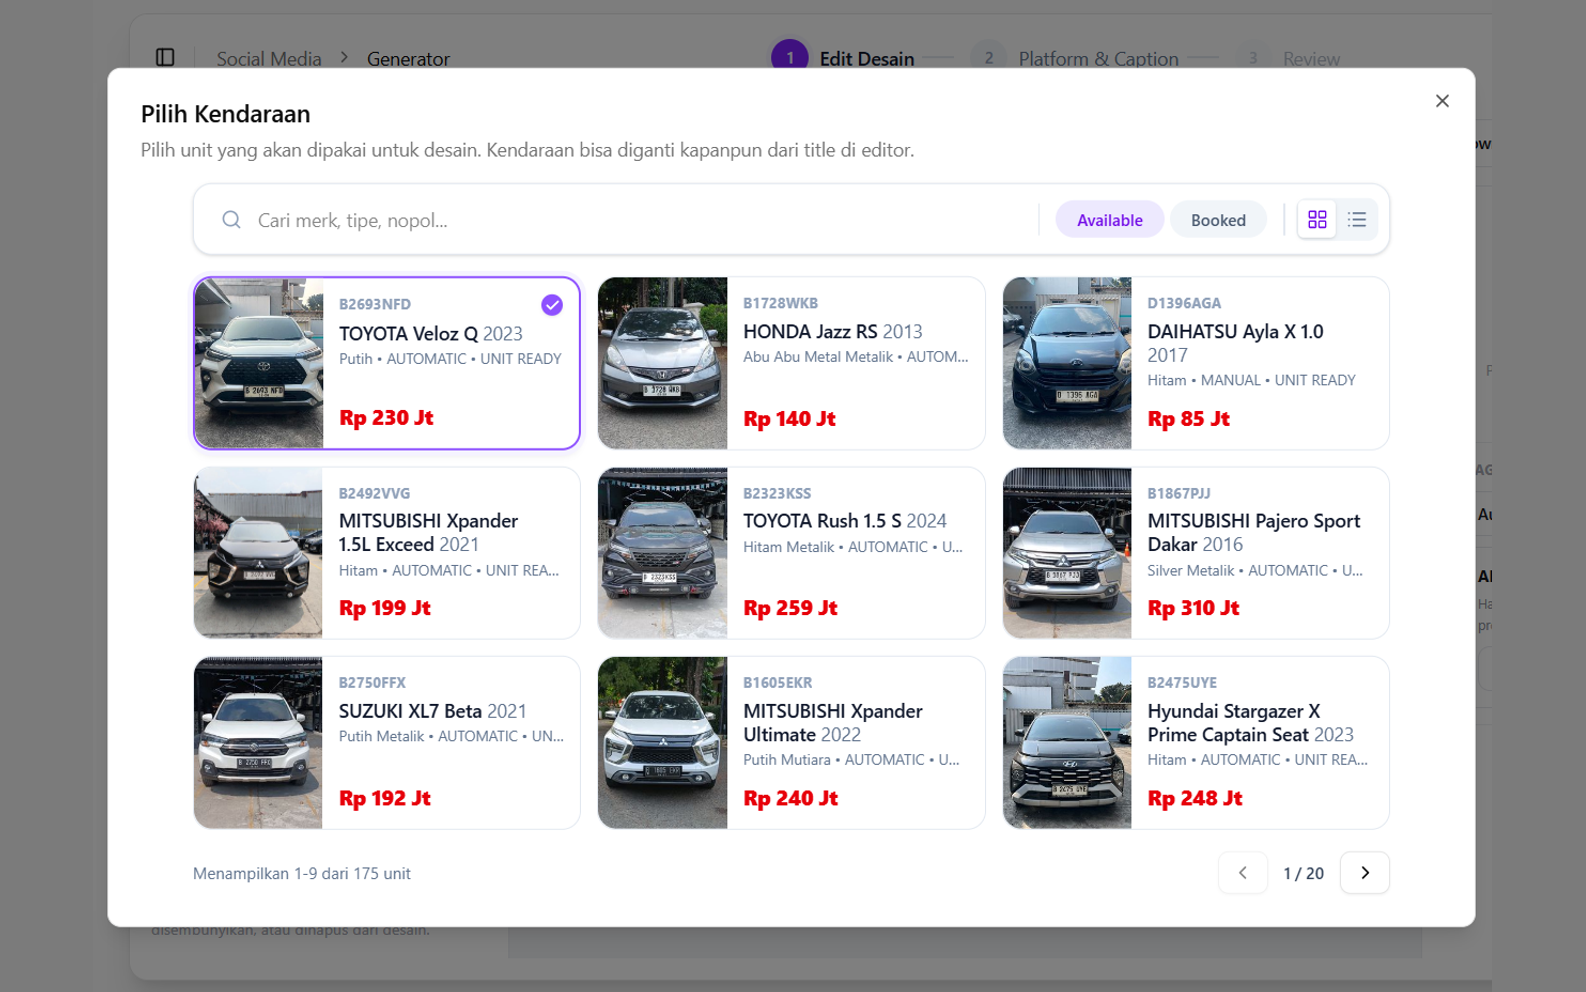
Task: Click plate number B2750FFX
Action: (372, 683)
